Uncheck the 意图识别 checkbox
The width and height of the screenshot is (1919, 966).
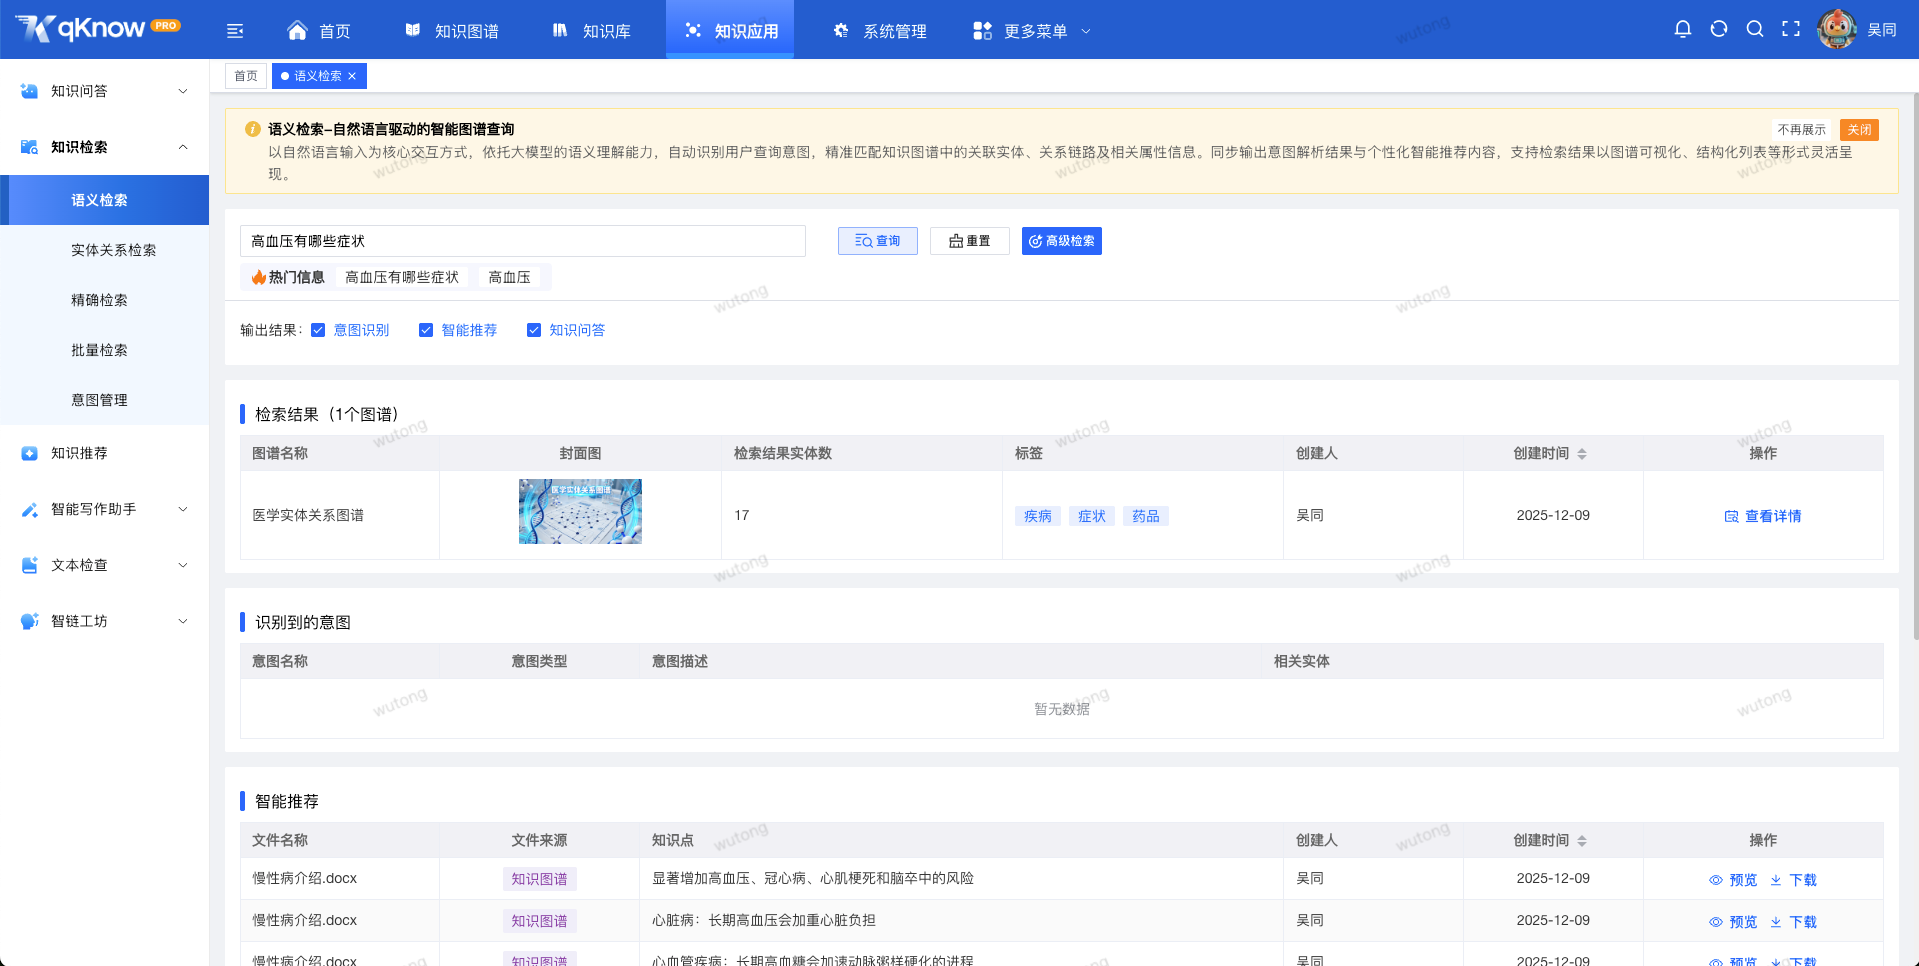click(318, 329)
